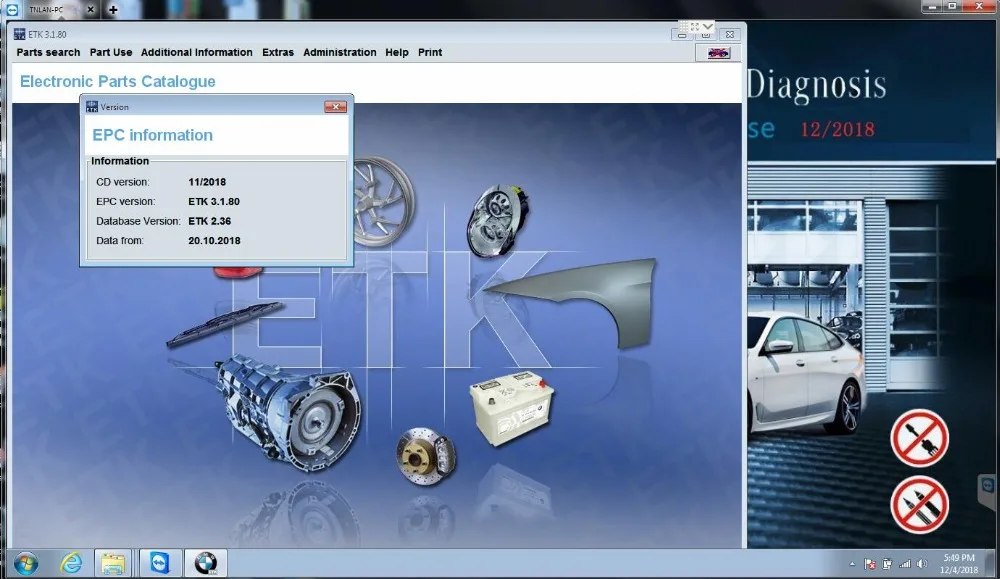Open the Windows Start menu
This screenshot has height=579, width=1000.
(26, 564)
